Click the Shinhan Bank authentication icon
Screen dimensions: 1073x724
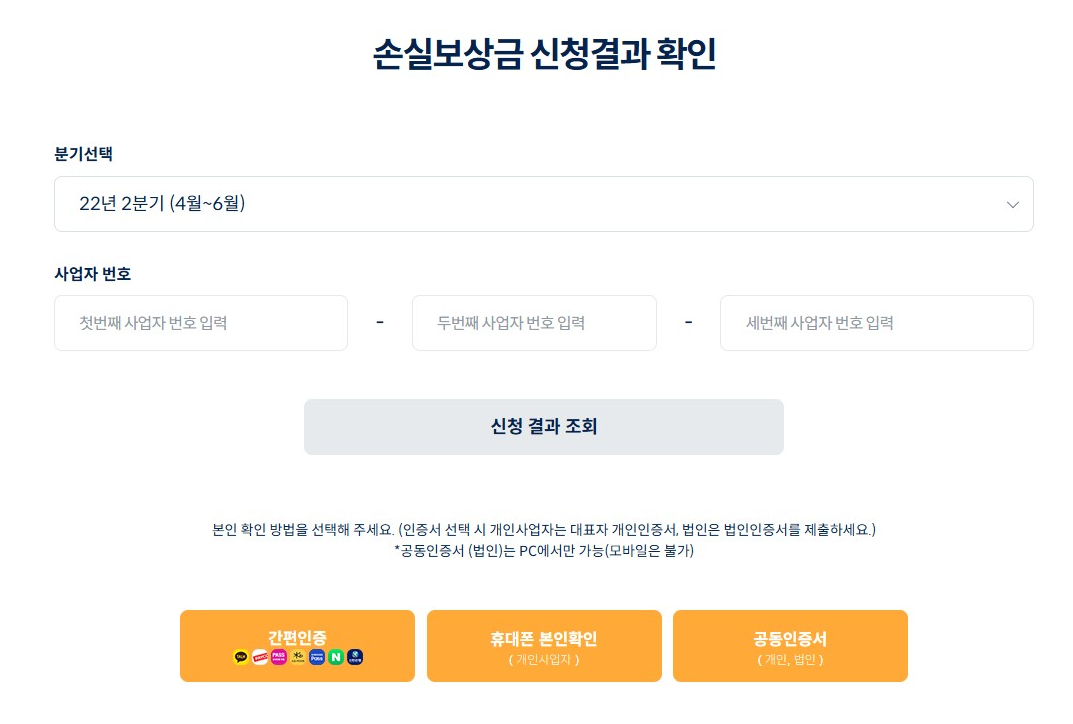coord(355,657)
